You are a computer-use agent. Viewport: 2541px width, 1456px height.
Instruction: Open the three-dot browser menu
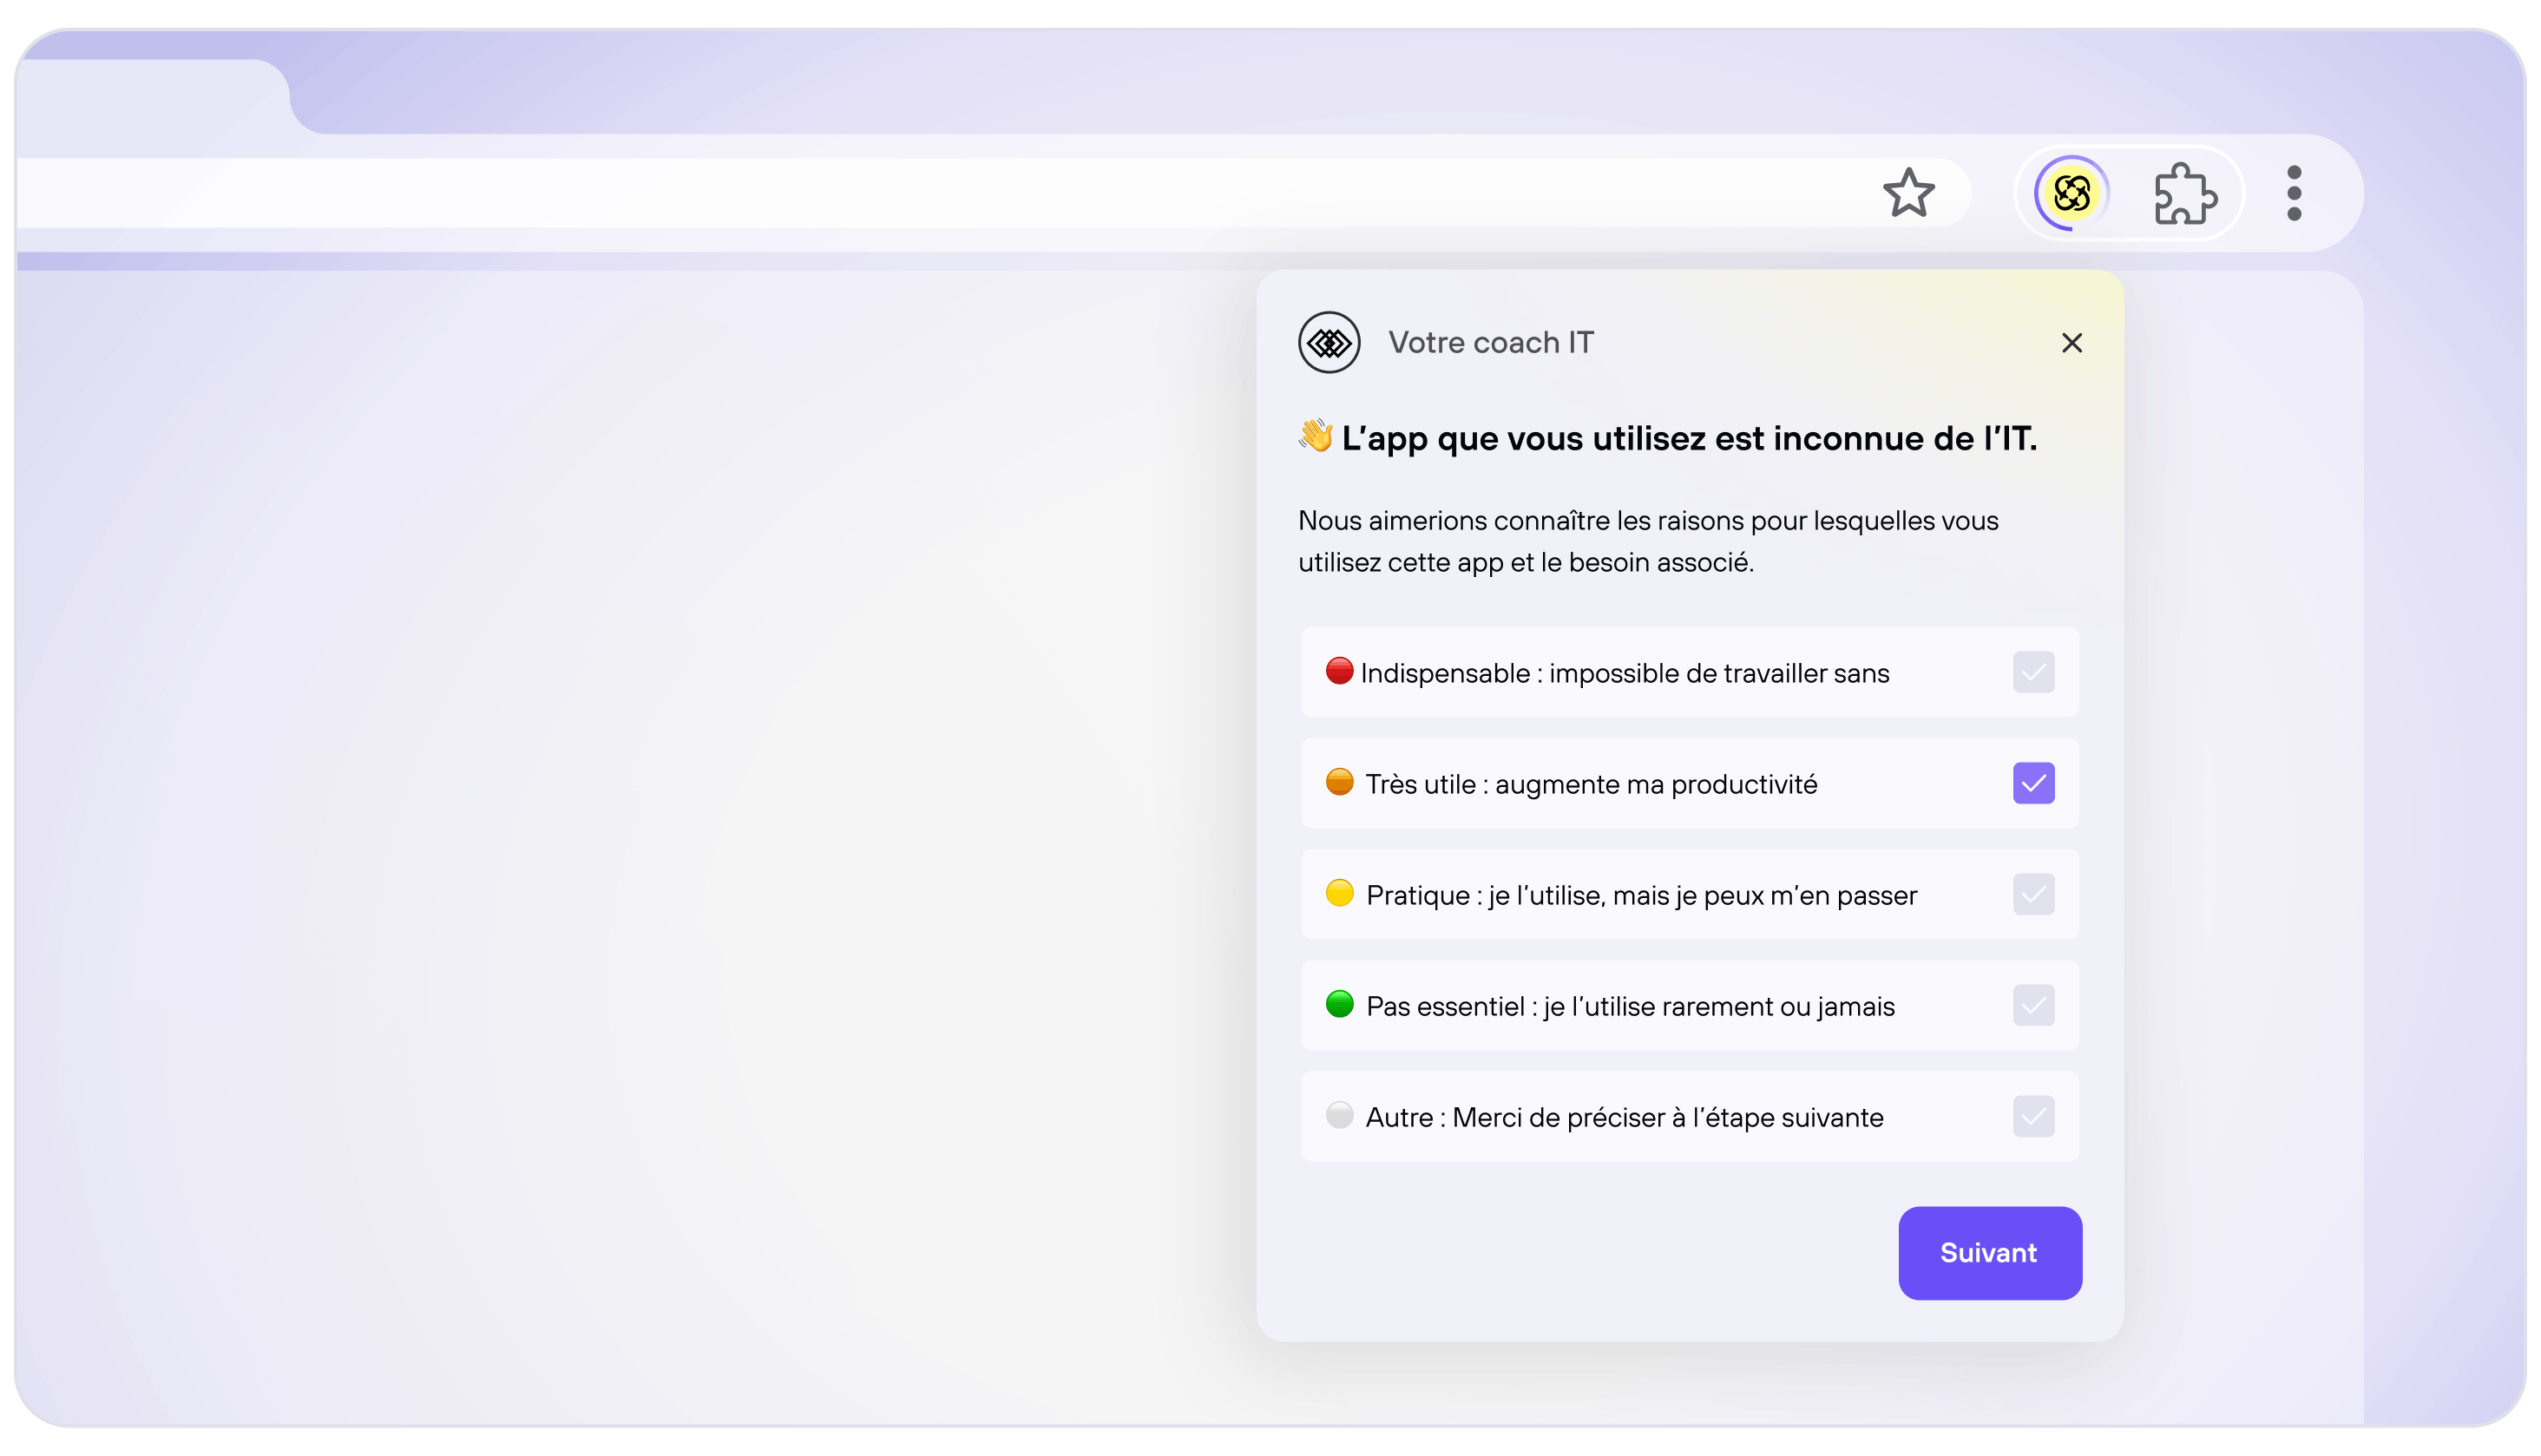coord(2294,193)
